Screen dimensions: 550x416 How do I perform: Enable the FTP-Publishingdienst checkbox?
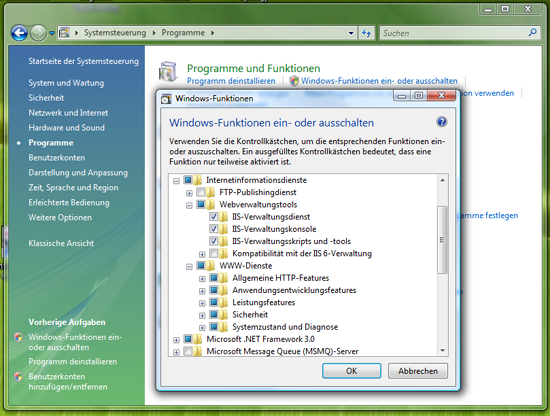click(201, 192)
